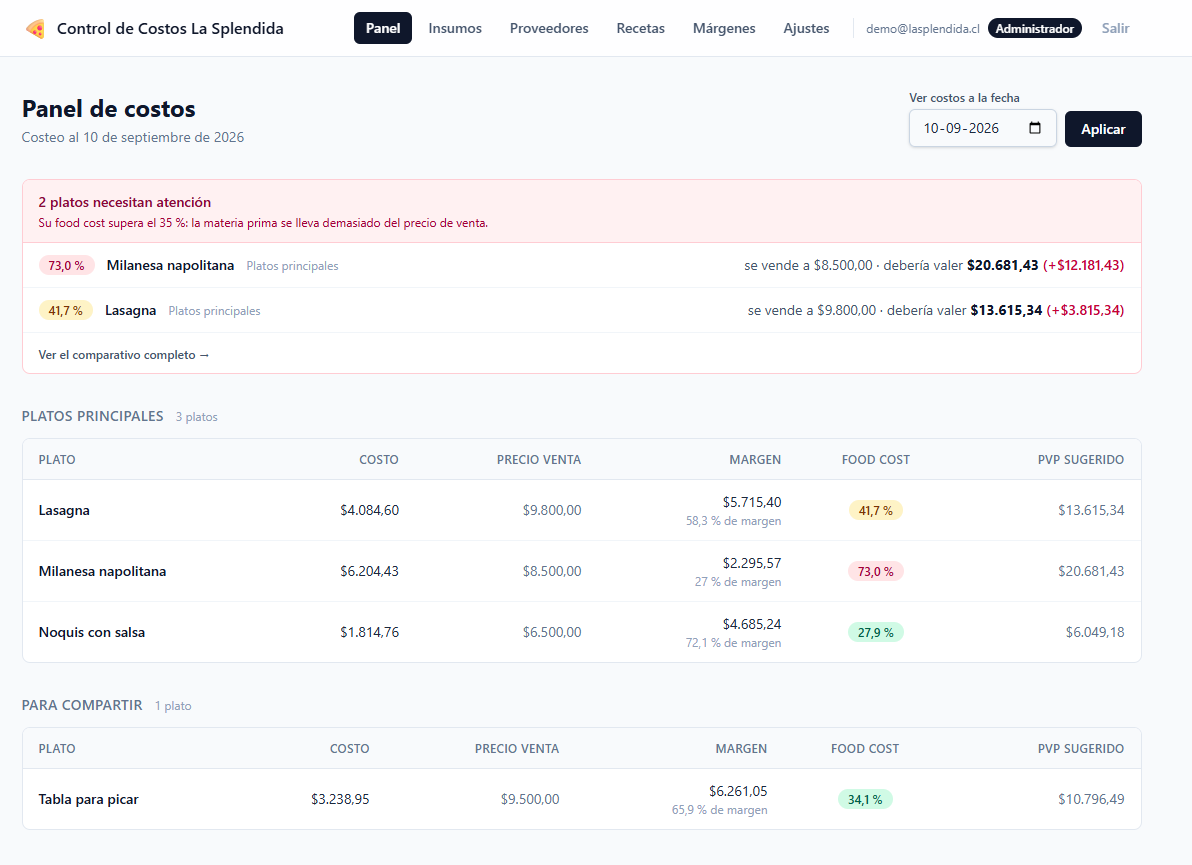Click the 34,1 % food cost badge
The height and width of the screenshot is (865, 1192).
(865, 800)
